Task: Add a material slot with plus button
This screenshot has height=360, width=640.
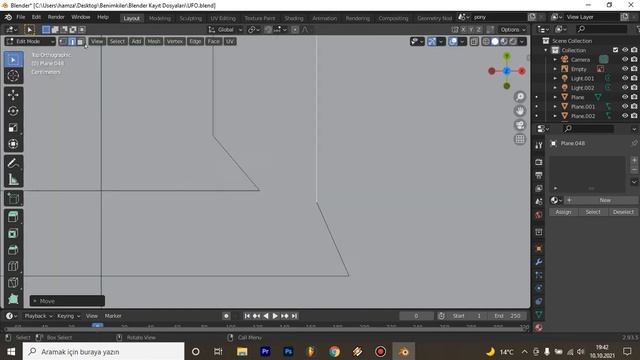Action: coord(634,160)
